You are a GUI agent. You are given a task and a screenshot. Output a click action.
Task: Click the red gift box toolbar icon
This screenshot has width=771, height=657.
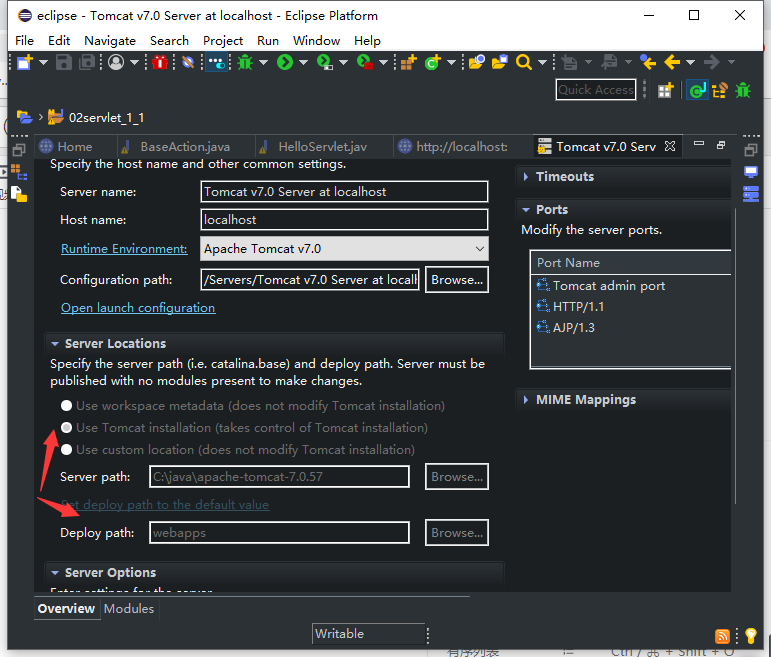tap(159, 62)
